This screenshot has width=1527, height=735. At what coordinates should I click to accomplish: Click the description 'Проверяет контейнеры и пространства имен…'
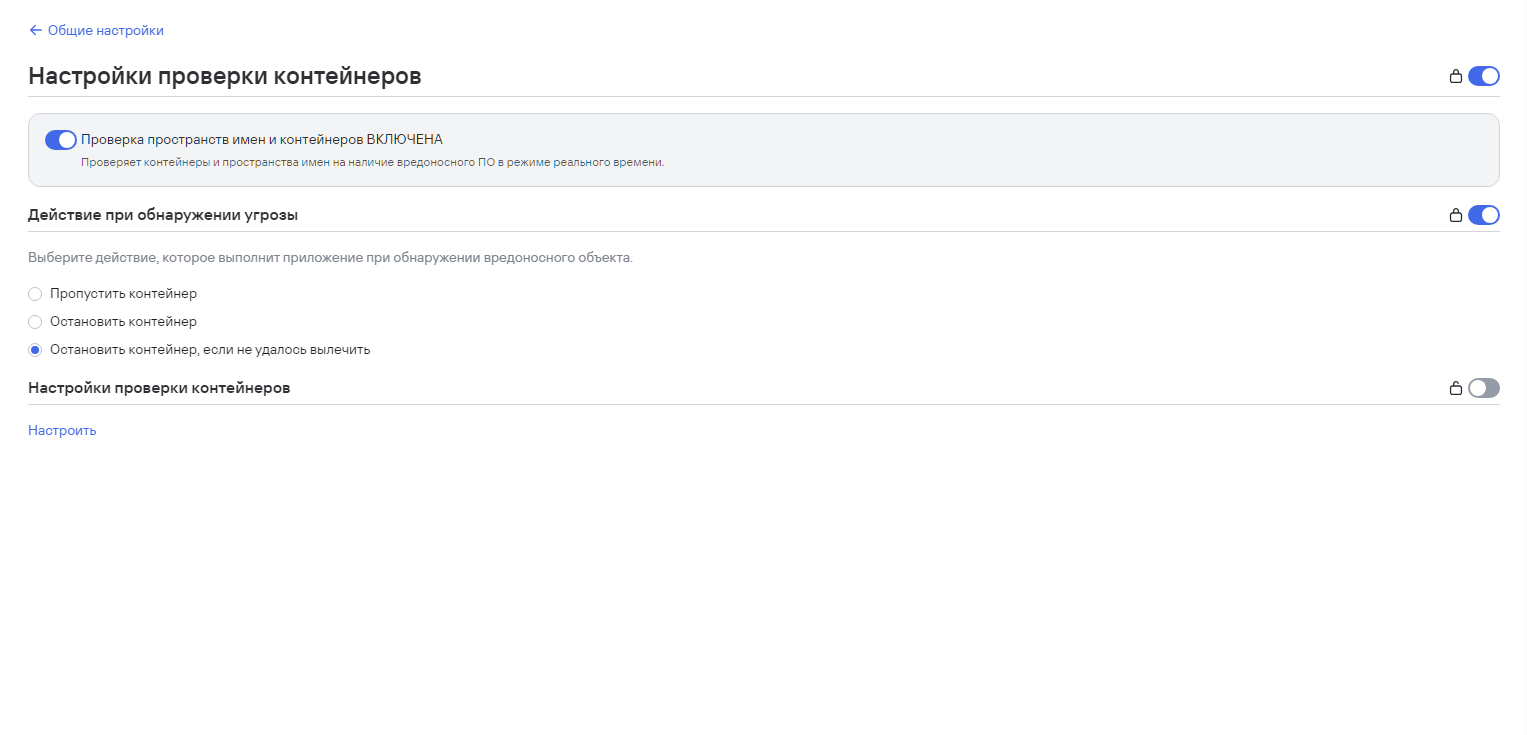pyautogui.click(x=372, y=162)
